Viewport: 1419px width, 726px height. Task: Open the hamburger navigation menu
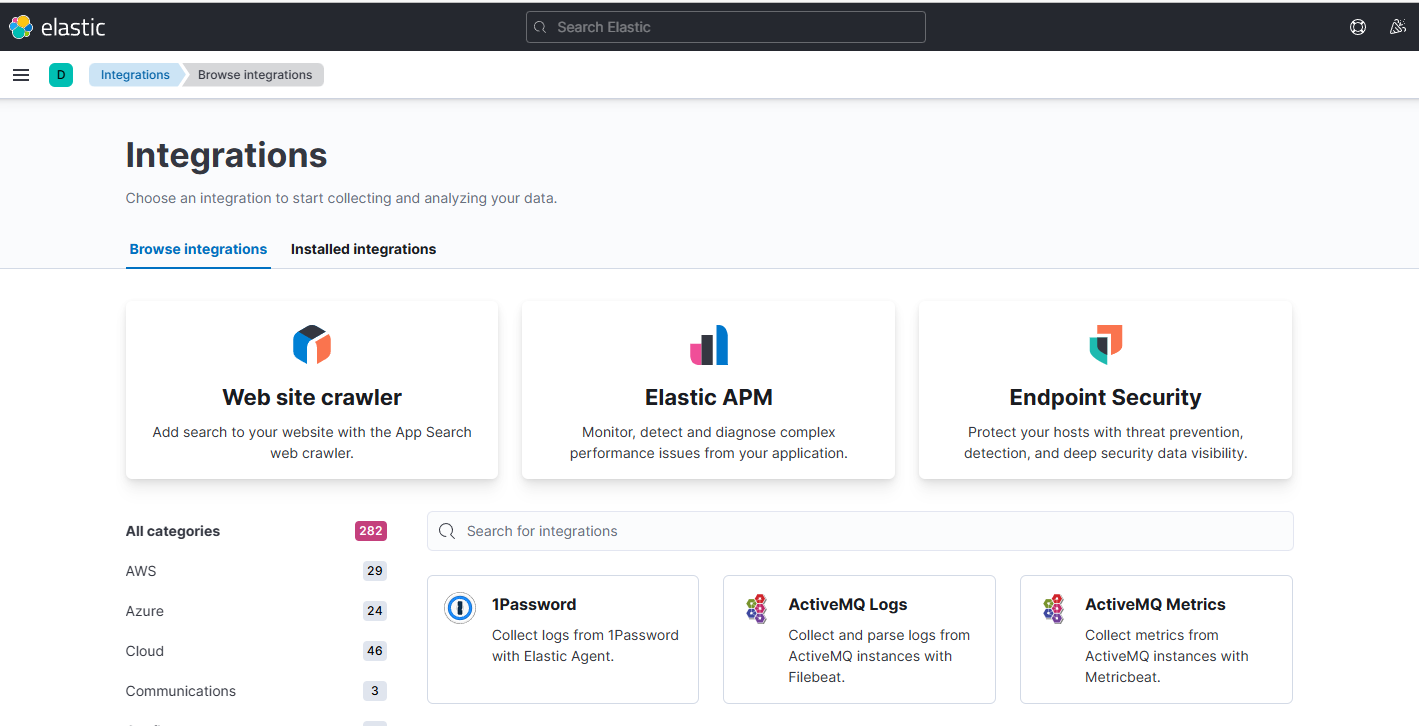coord(21,75)
